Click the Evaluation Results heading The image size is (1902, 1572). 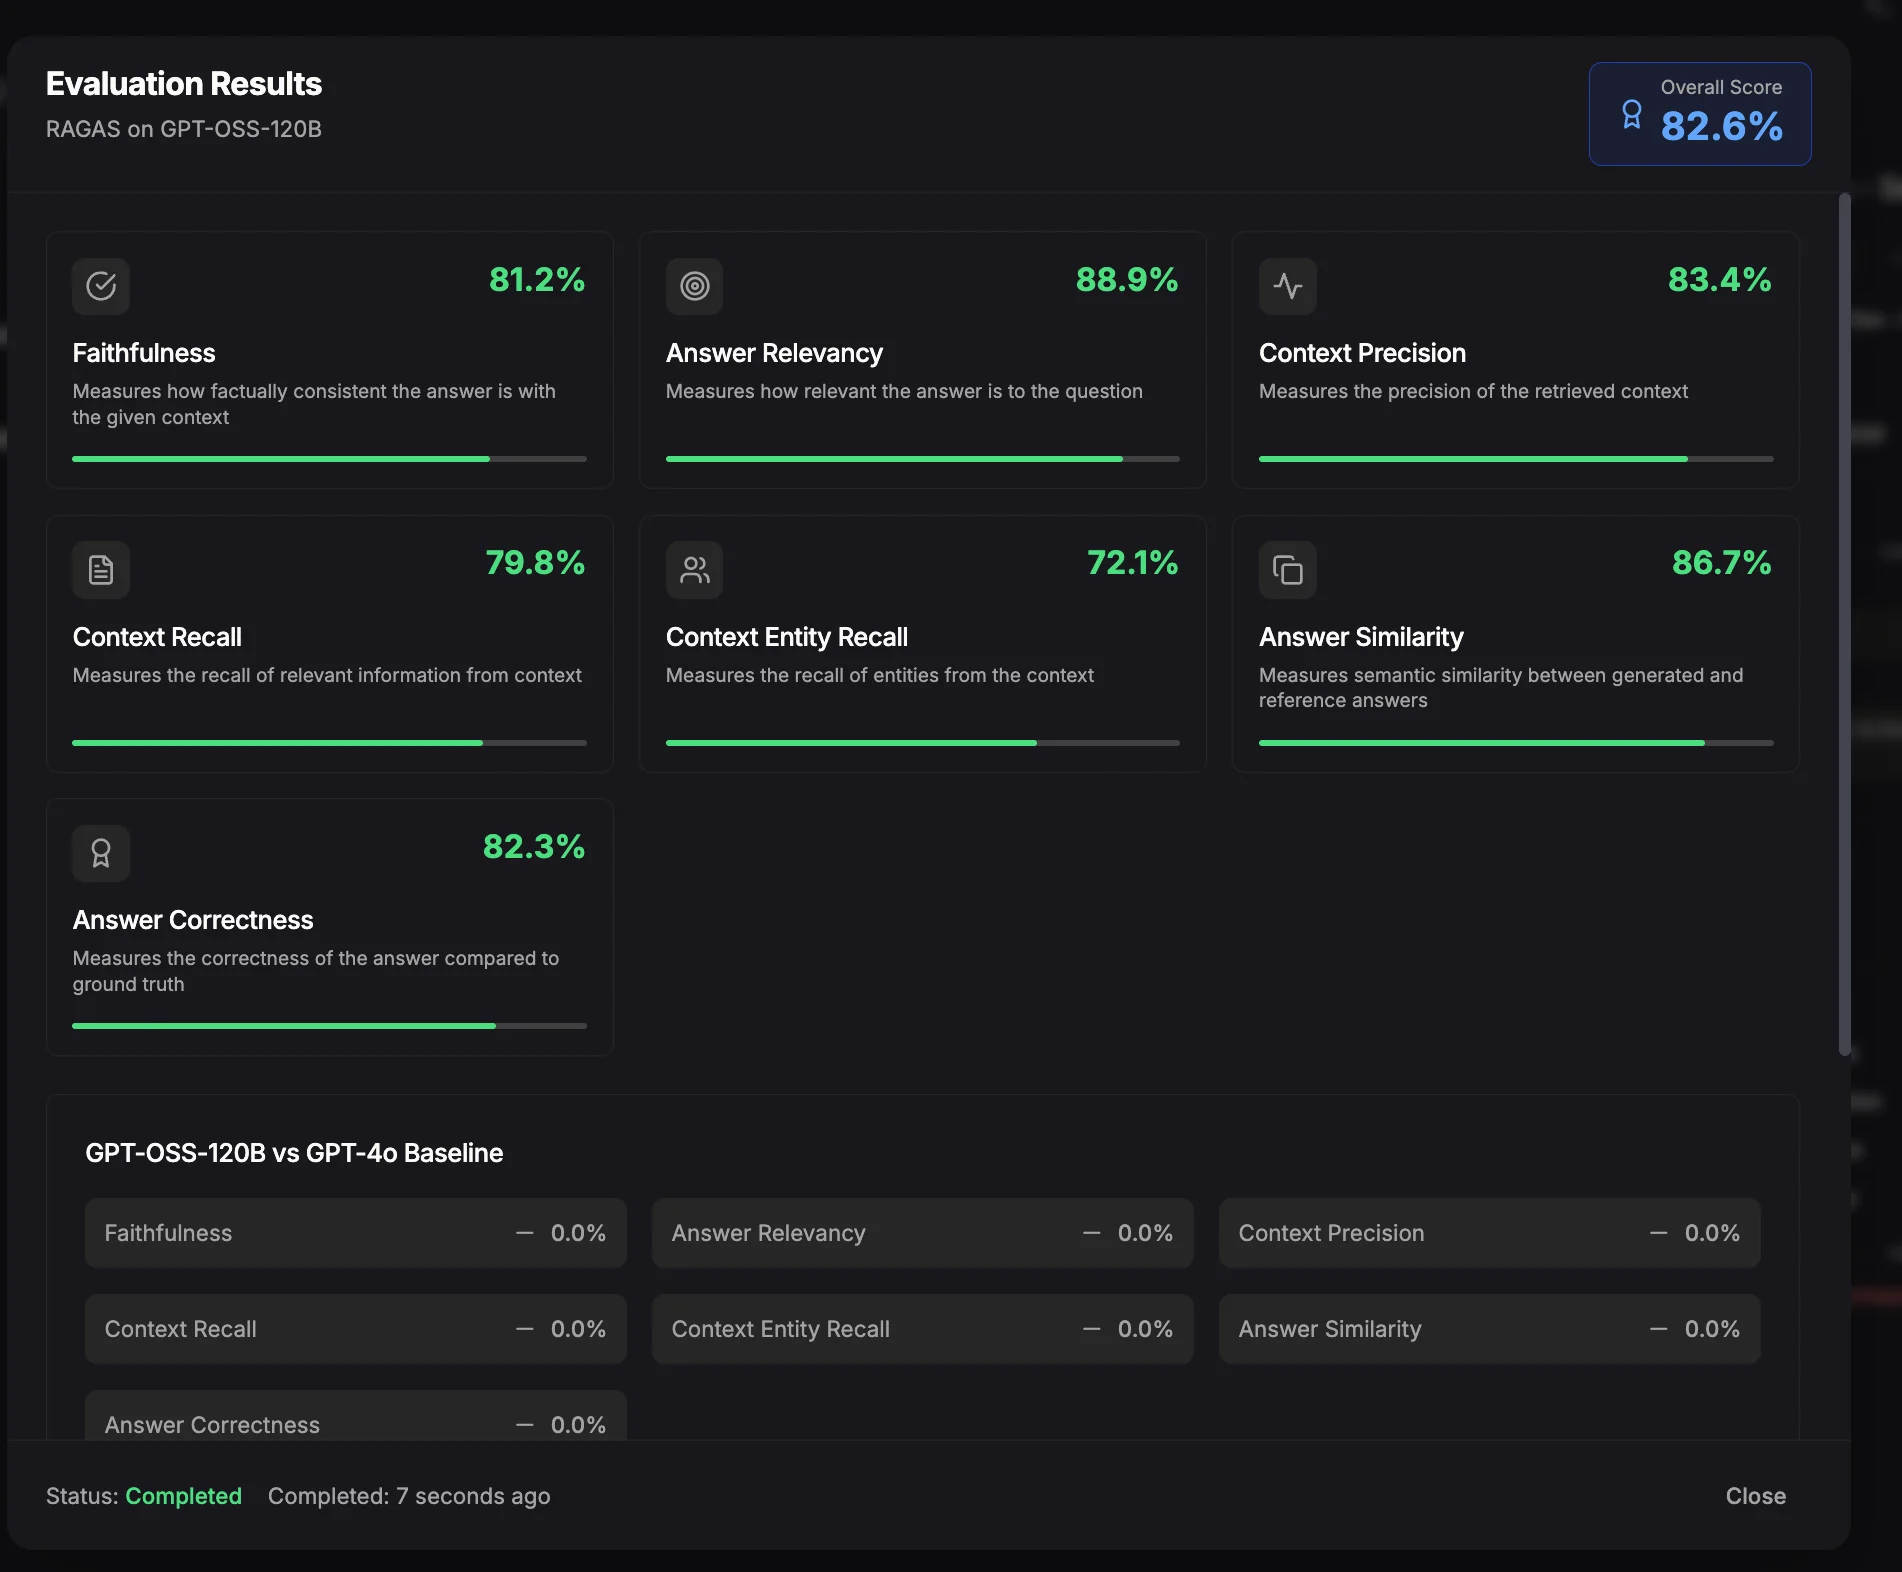coord(184,84)
